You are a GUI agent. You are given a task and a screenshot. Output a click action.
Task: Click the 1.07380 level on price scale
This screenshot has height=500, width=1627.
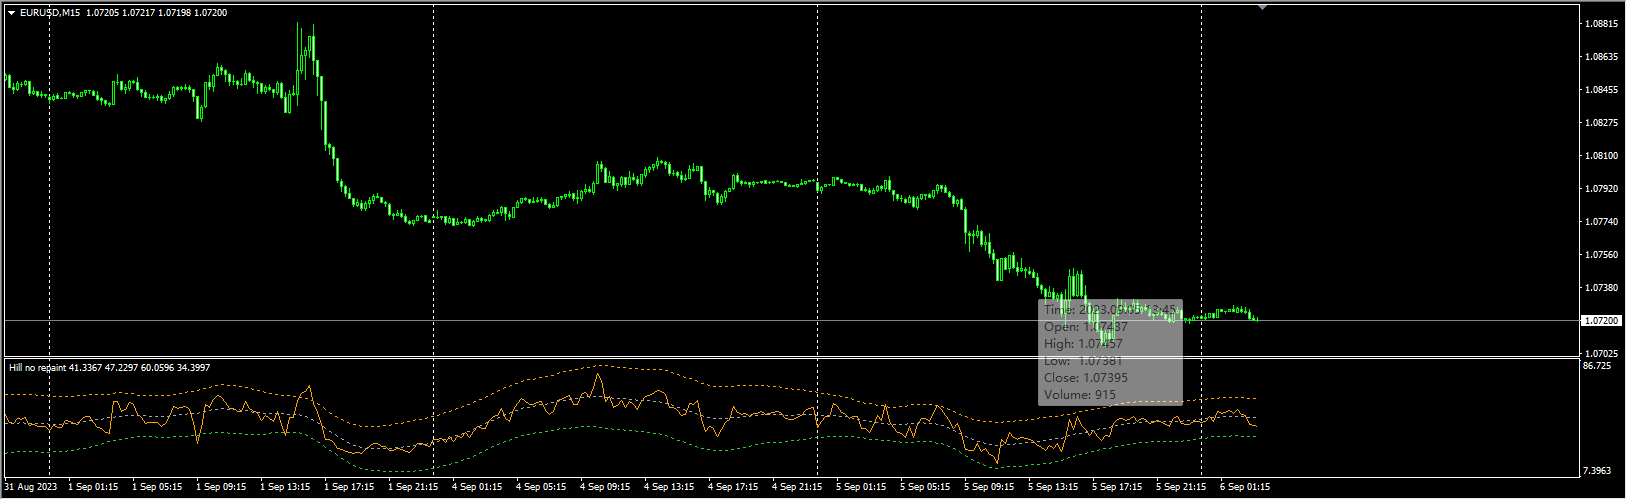click(1602, 287)
